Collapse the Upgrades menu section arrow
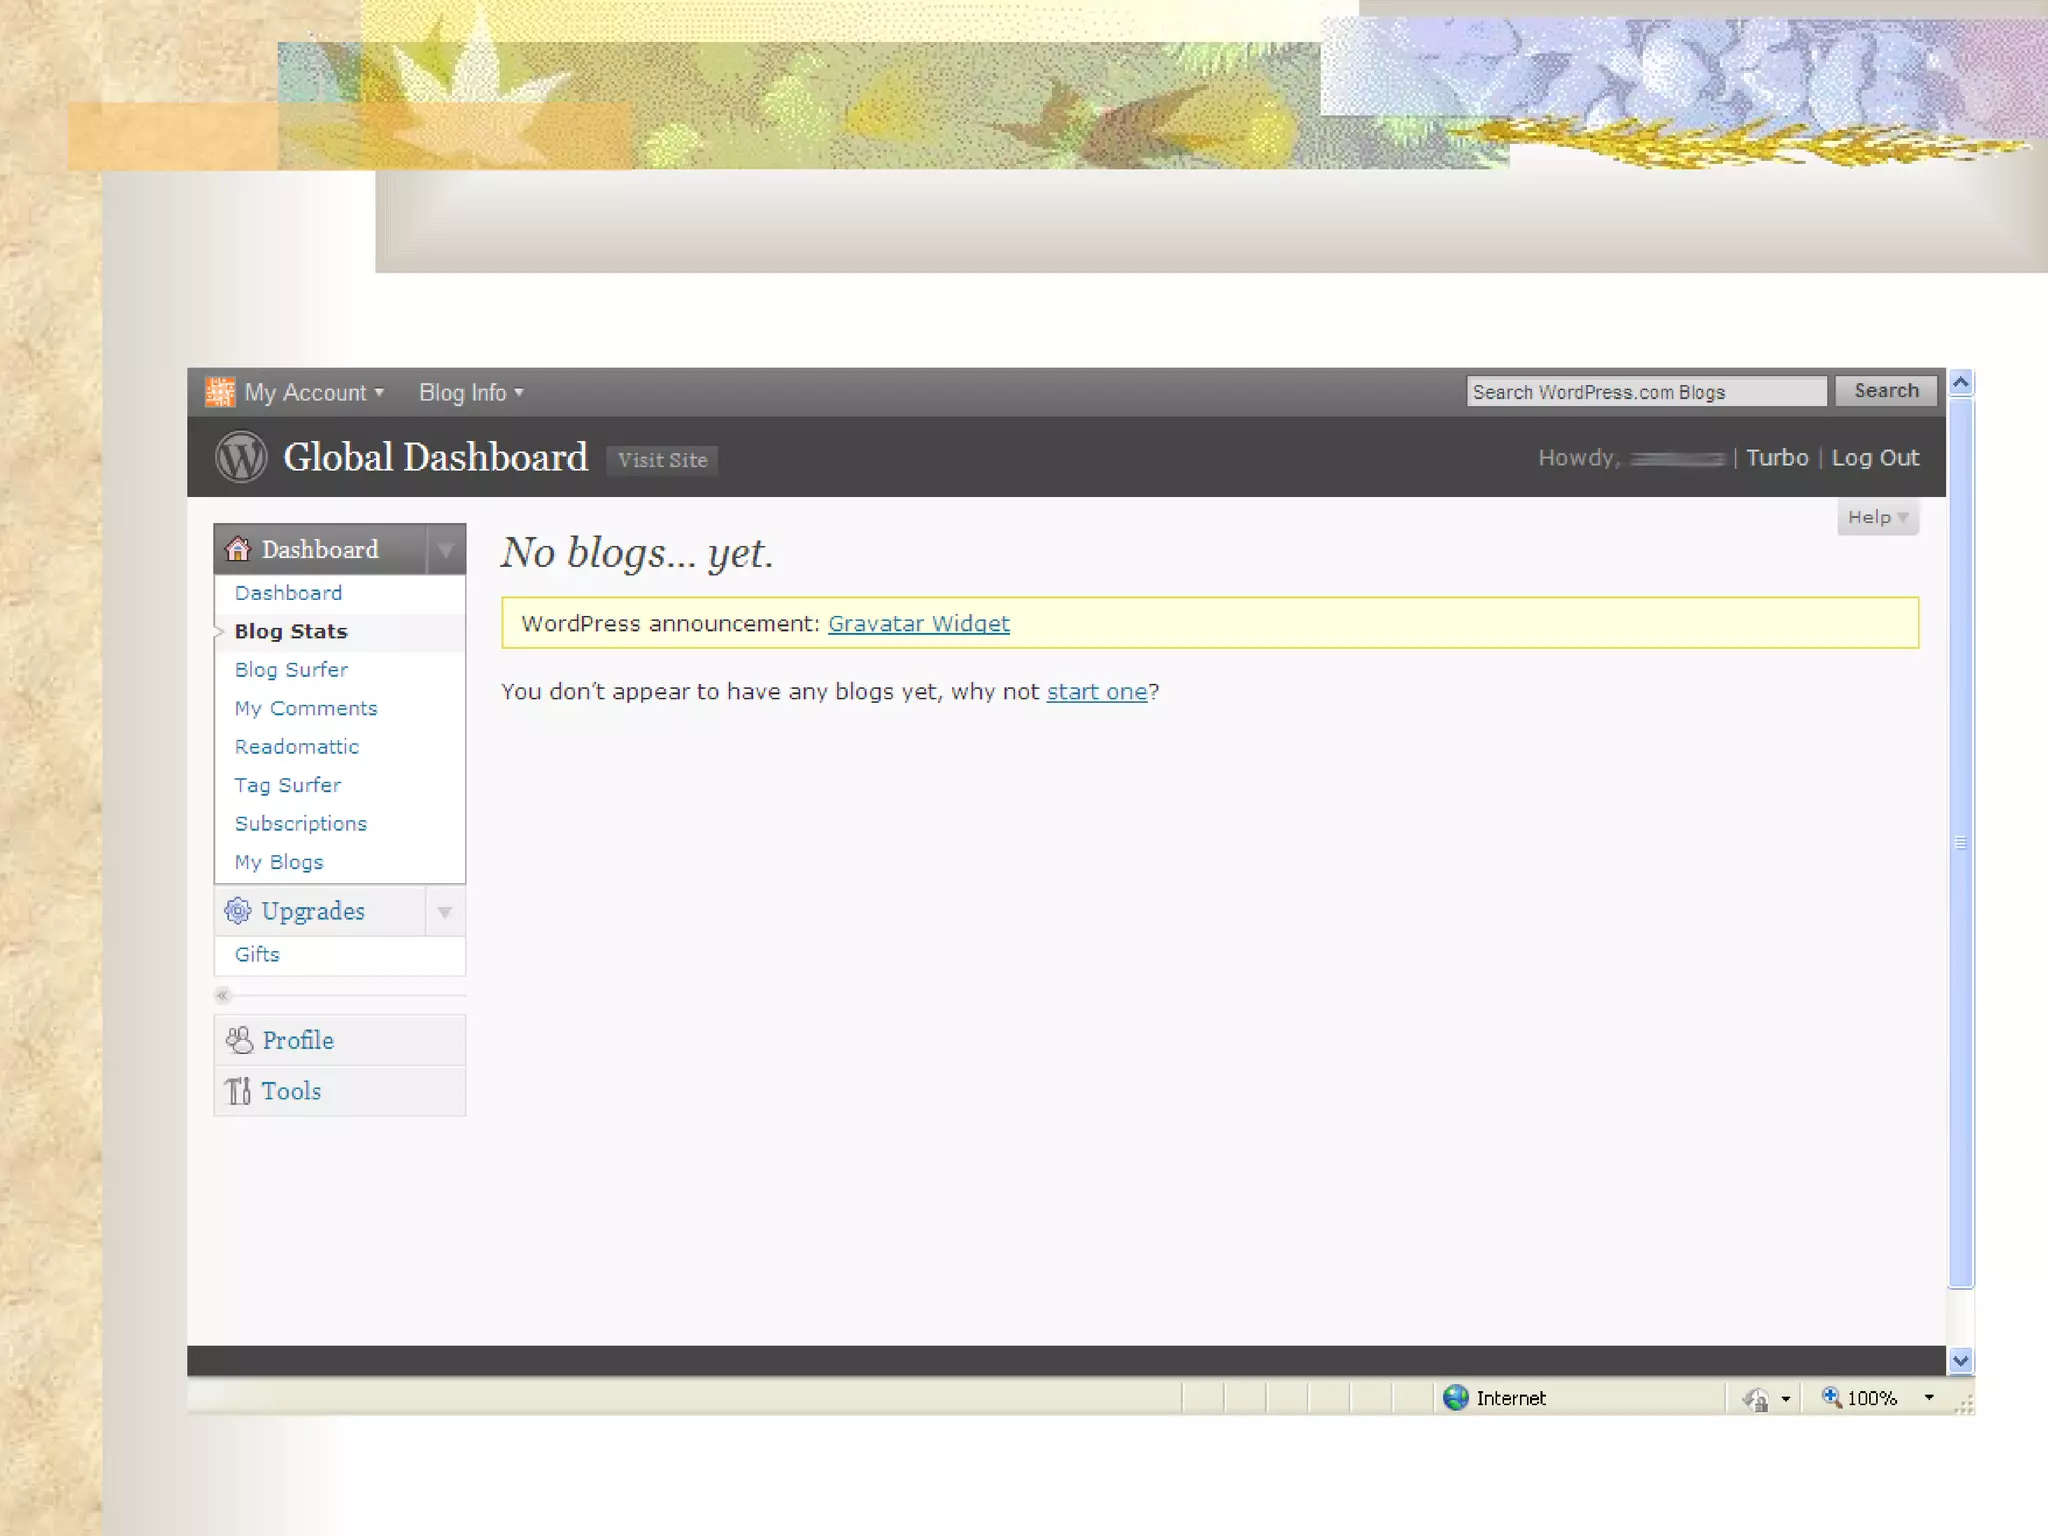Image resolution: width=2048 pixels, height=1536 pixels. click(x=445, y=912)
